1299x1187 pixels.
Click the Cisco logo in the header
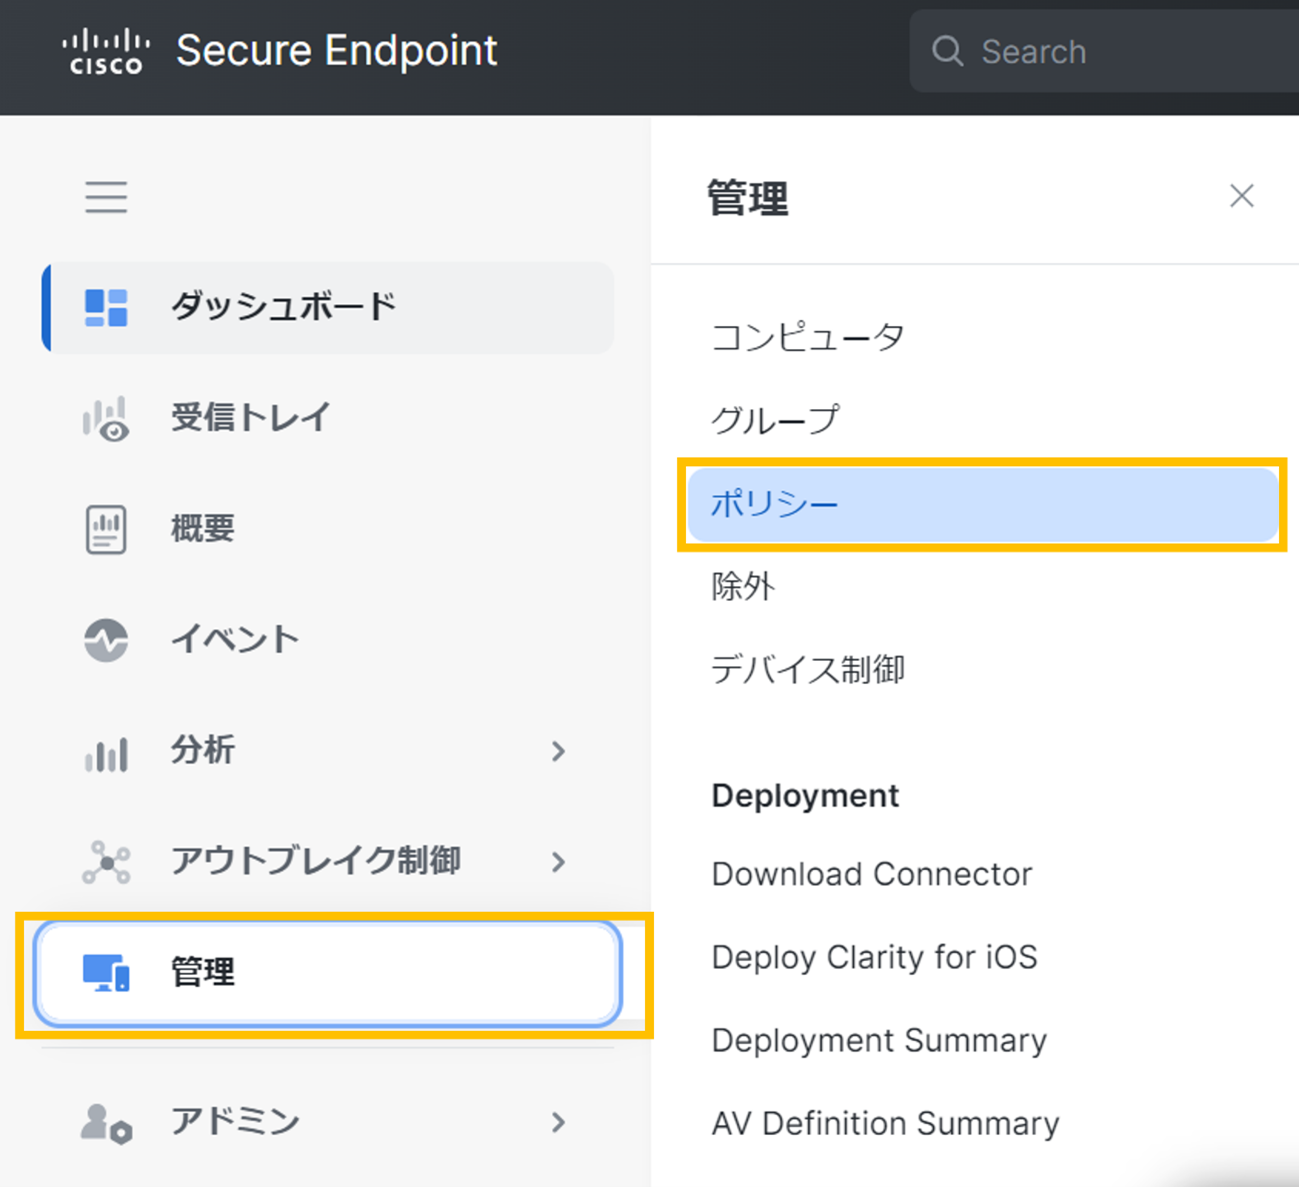coord(106,52)
